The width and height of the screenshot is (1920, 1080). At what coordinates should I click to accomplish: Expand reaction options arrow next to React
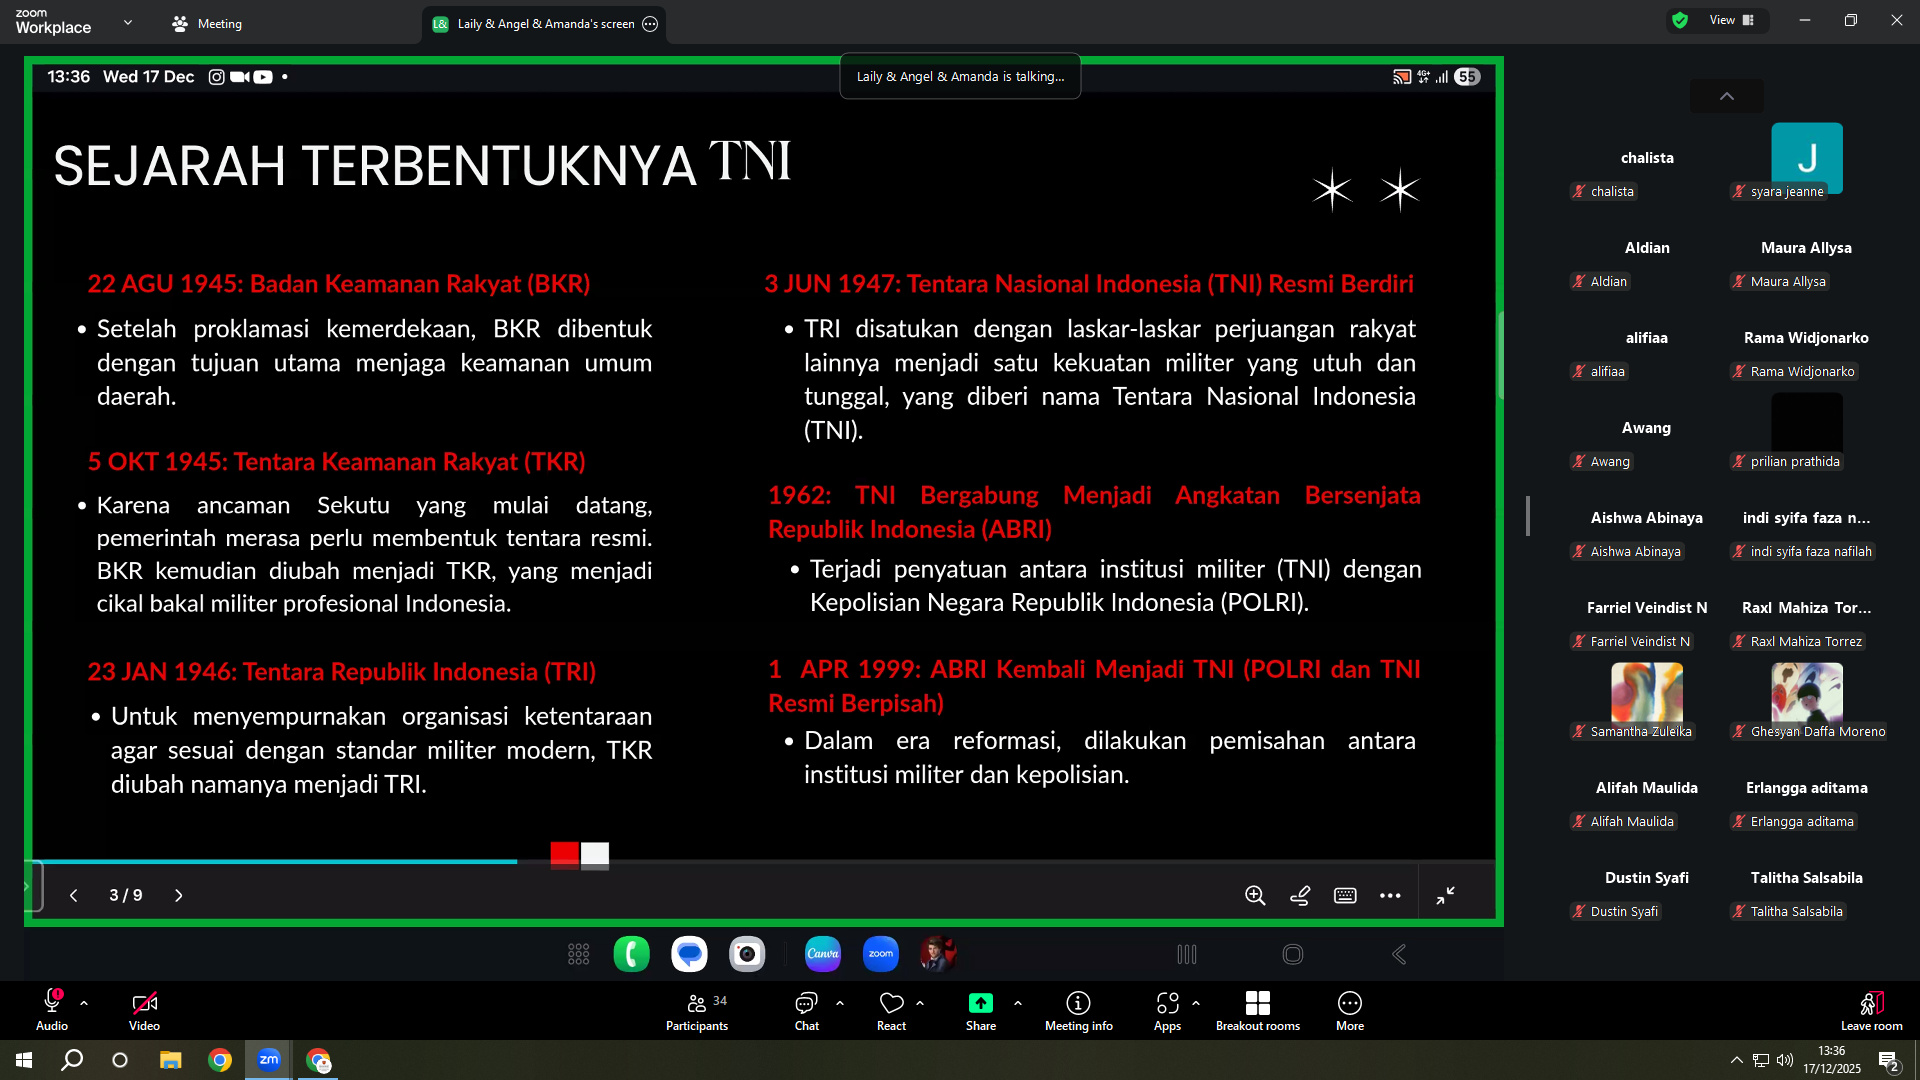tap(920, 1003)
